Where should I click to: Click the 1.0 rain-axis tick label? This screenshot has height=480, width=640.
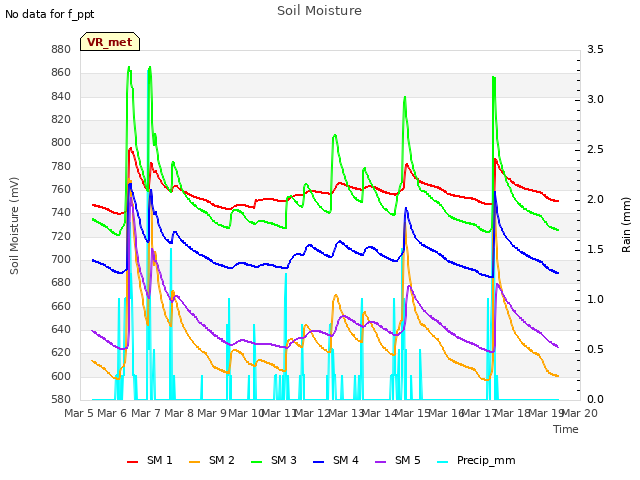click(595, 300)
